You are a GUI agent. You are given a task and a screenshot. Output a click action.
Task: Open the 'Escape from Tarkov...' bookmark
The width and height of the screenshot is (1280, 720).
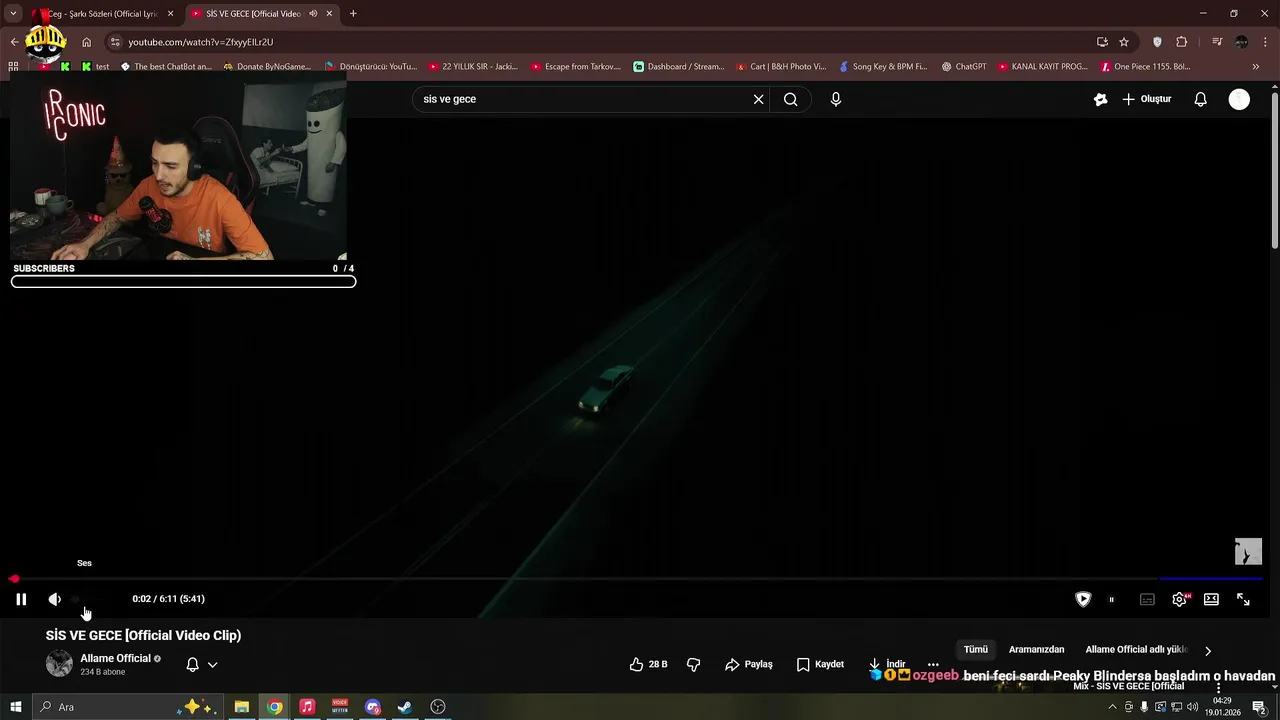(x=576, y=67)
